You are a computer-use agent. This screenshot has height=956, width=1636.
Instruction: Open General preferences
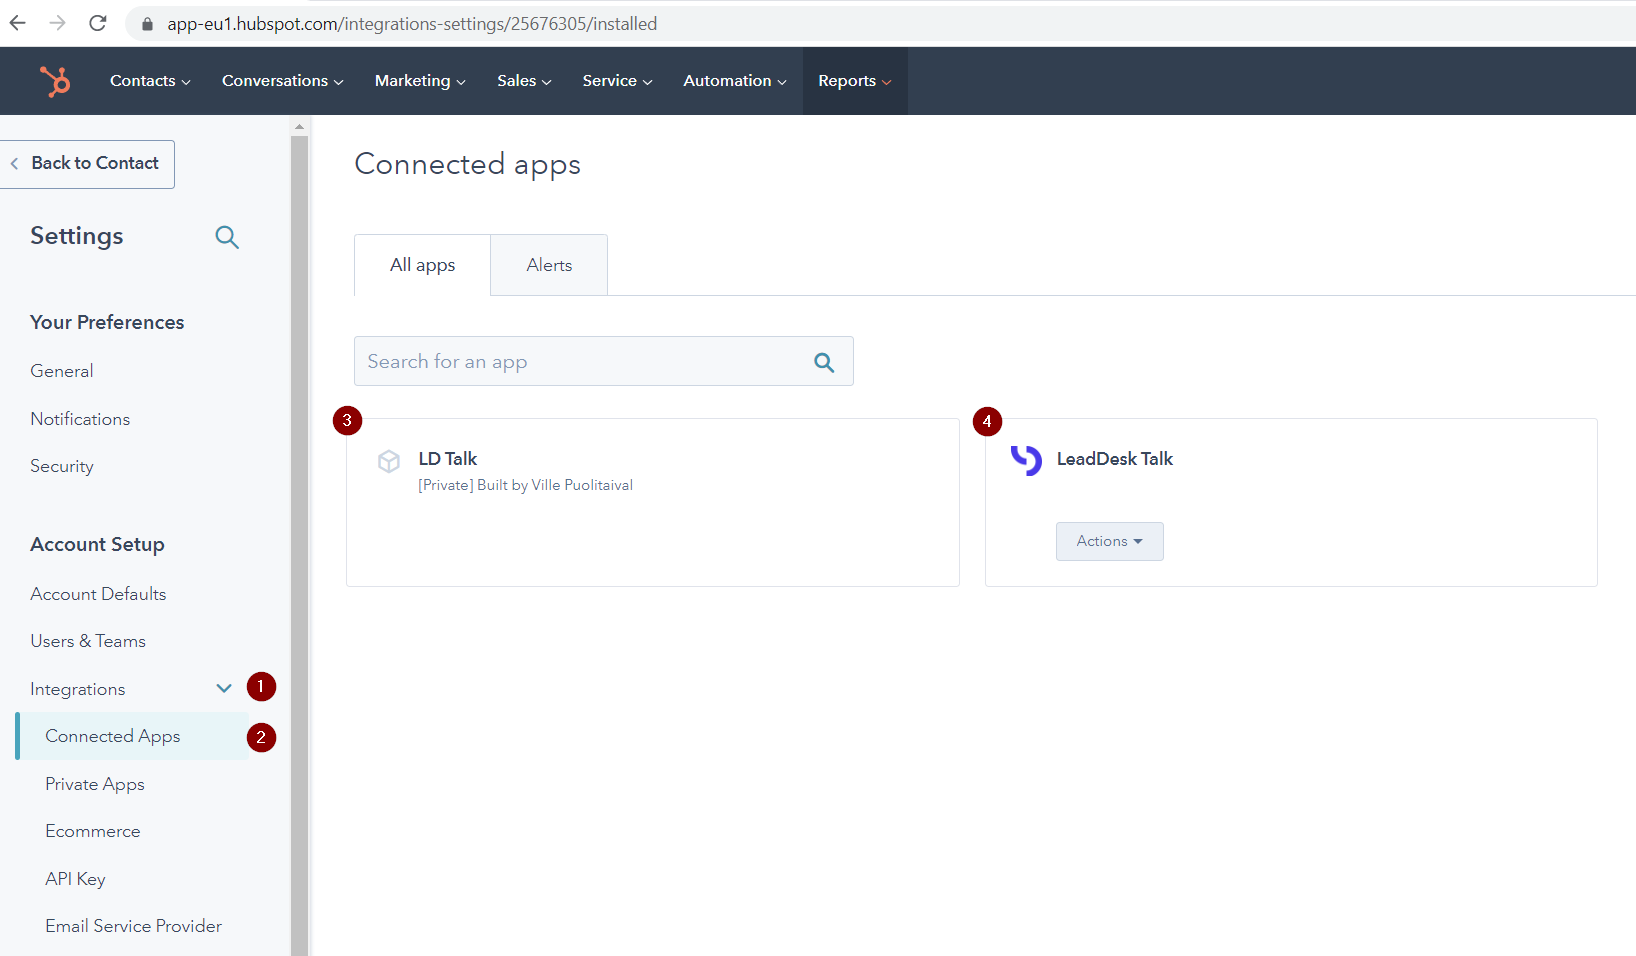(62, 371)
